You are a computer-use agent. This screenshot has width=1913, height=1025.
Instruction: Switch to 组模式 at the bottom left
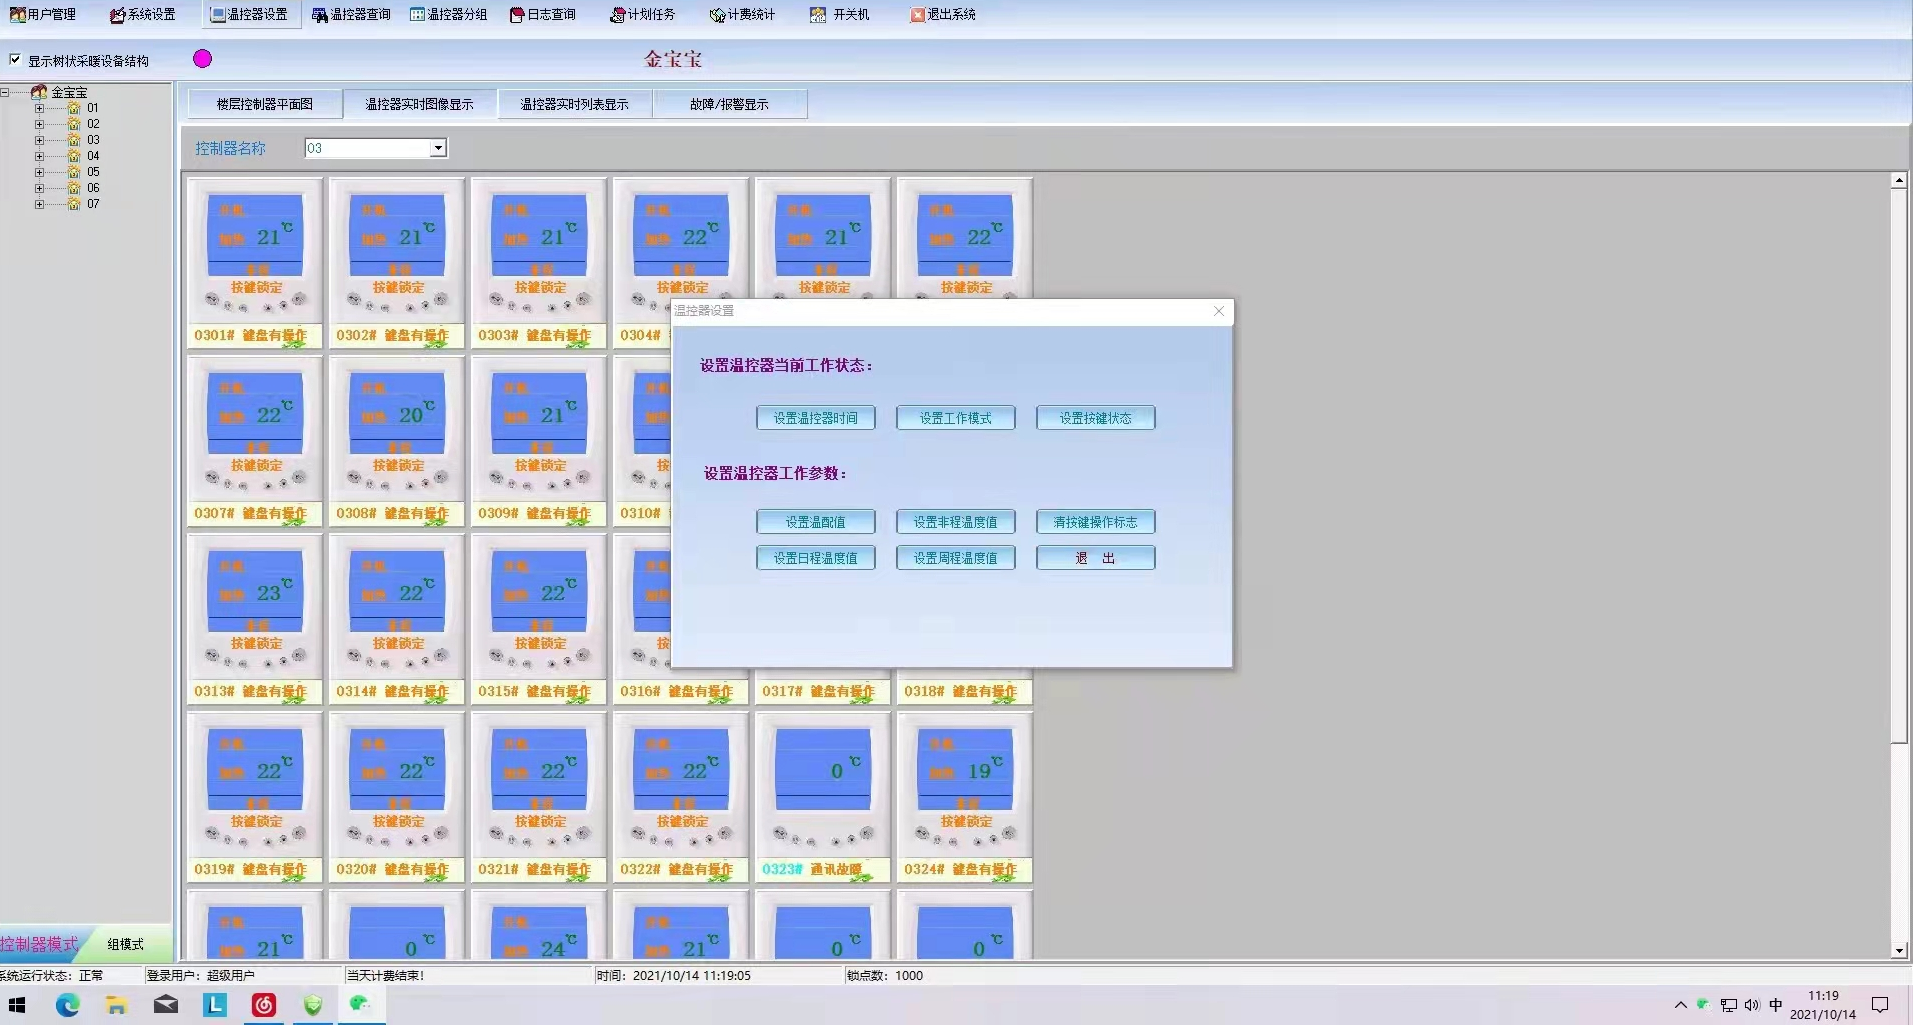(125, 944)
